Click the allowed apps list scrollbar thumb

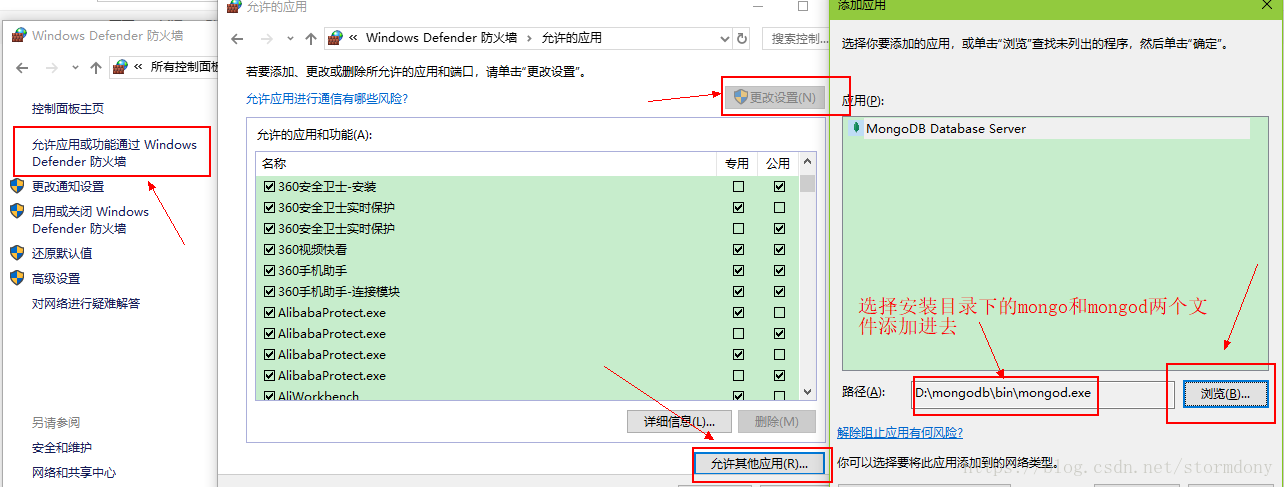807,182
